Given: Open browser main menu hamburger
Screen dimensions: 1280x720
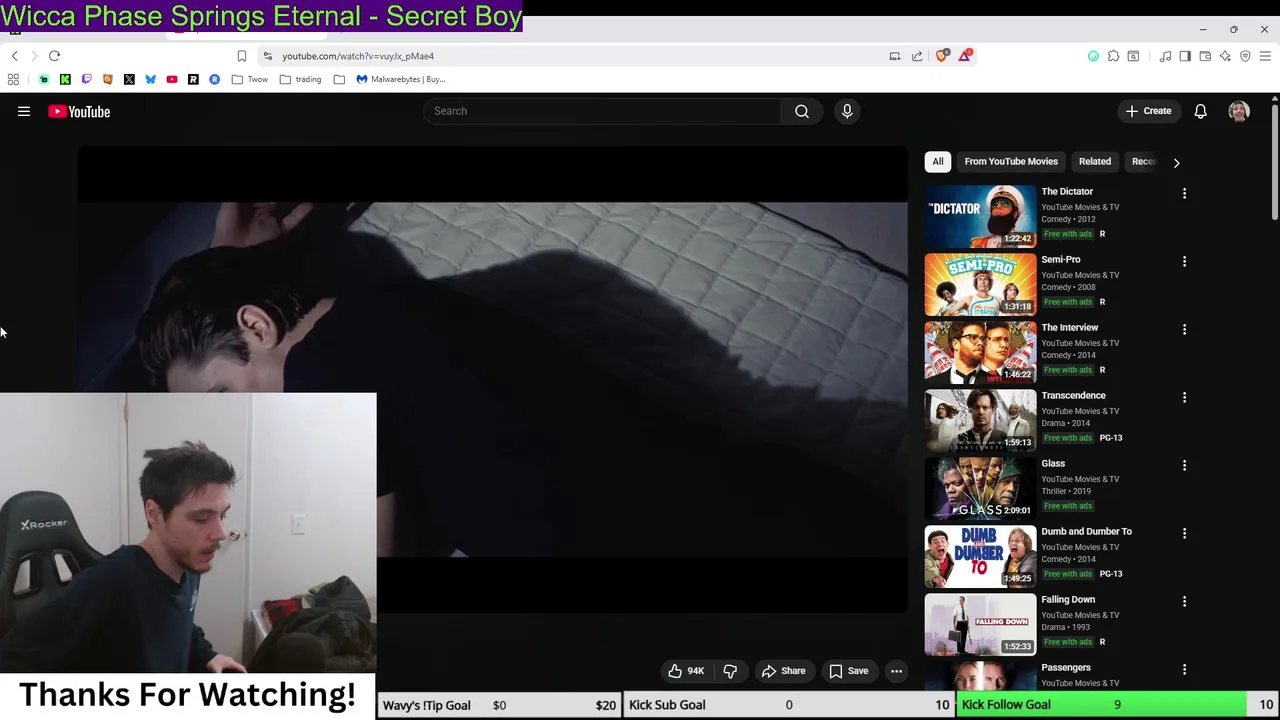Looking at the screenshot, I should (x=1265, y=56).
